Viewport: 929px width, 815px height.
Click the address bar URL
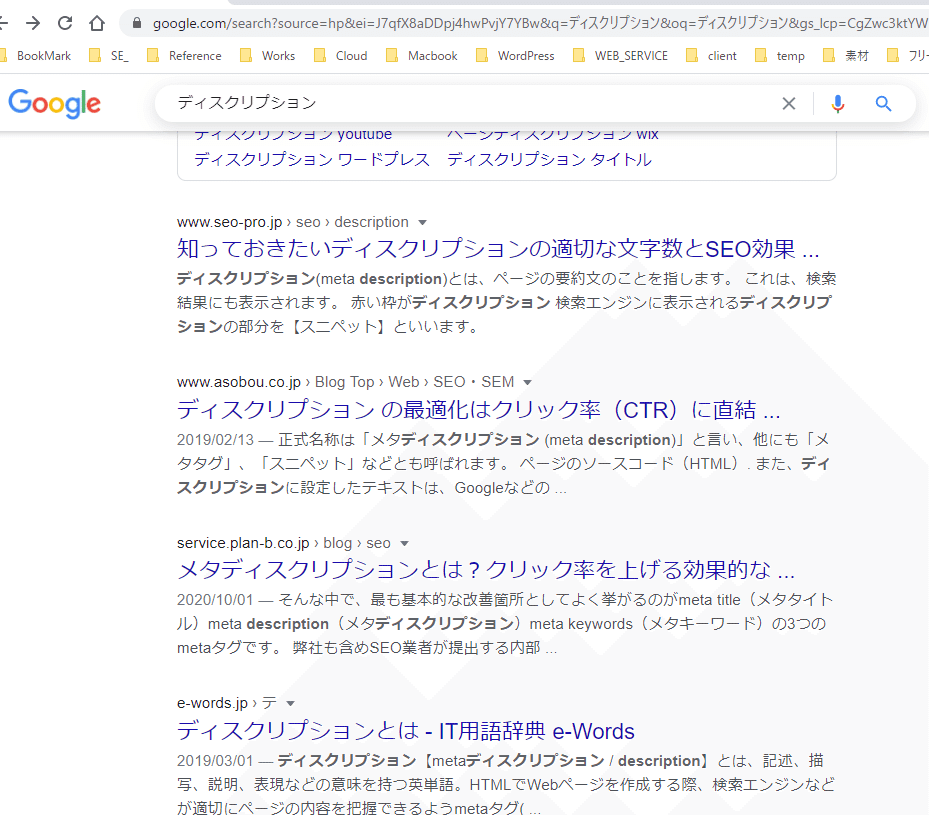[539, 23]
